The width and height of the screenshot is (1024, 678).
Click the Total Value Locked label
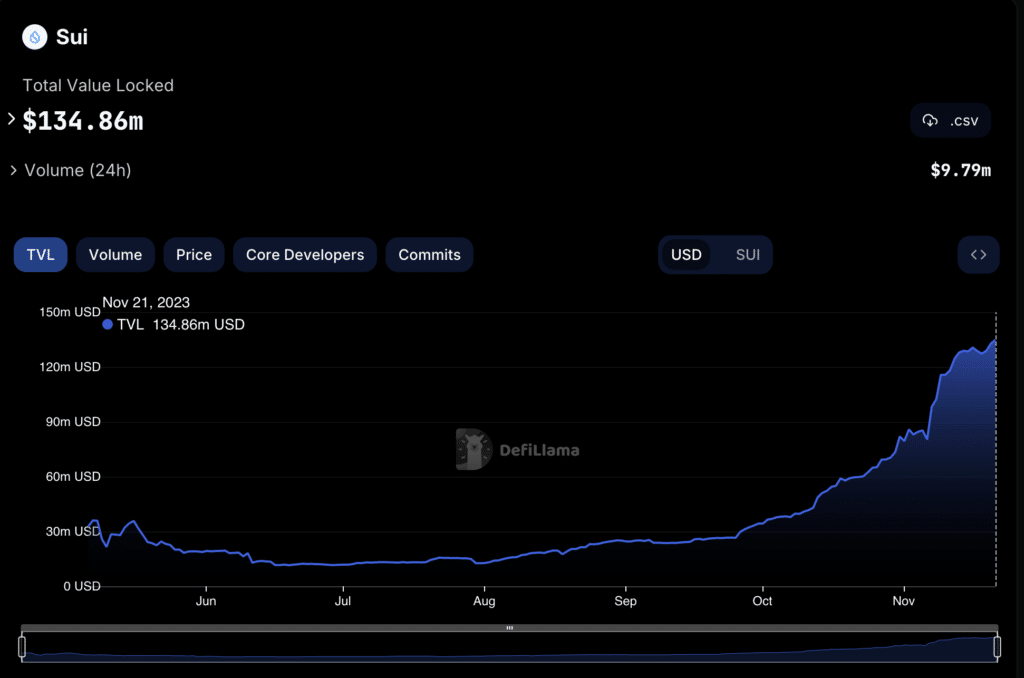pyautogui.click(x=98, y=86)
